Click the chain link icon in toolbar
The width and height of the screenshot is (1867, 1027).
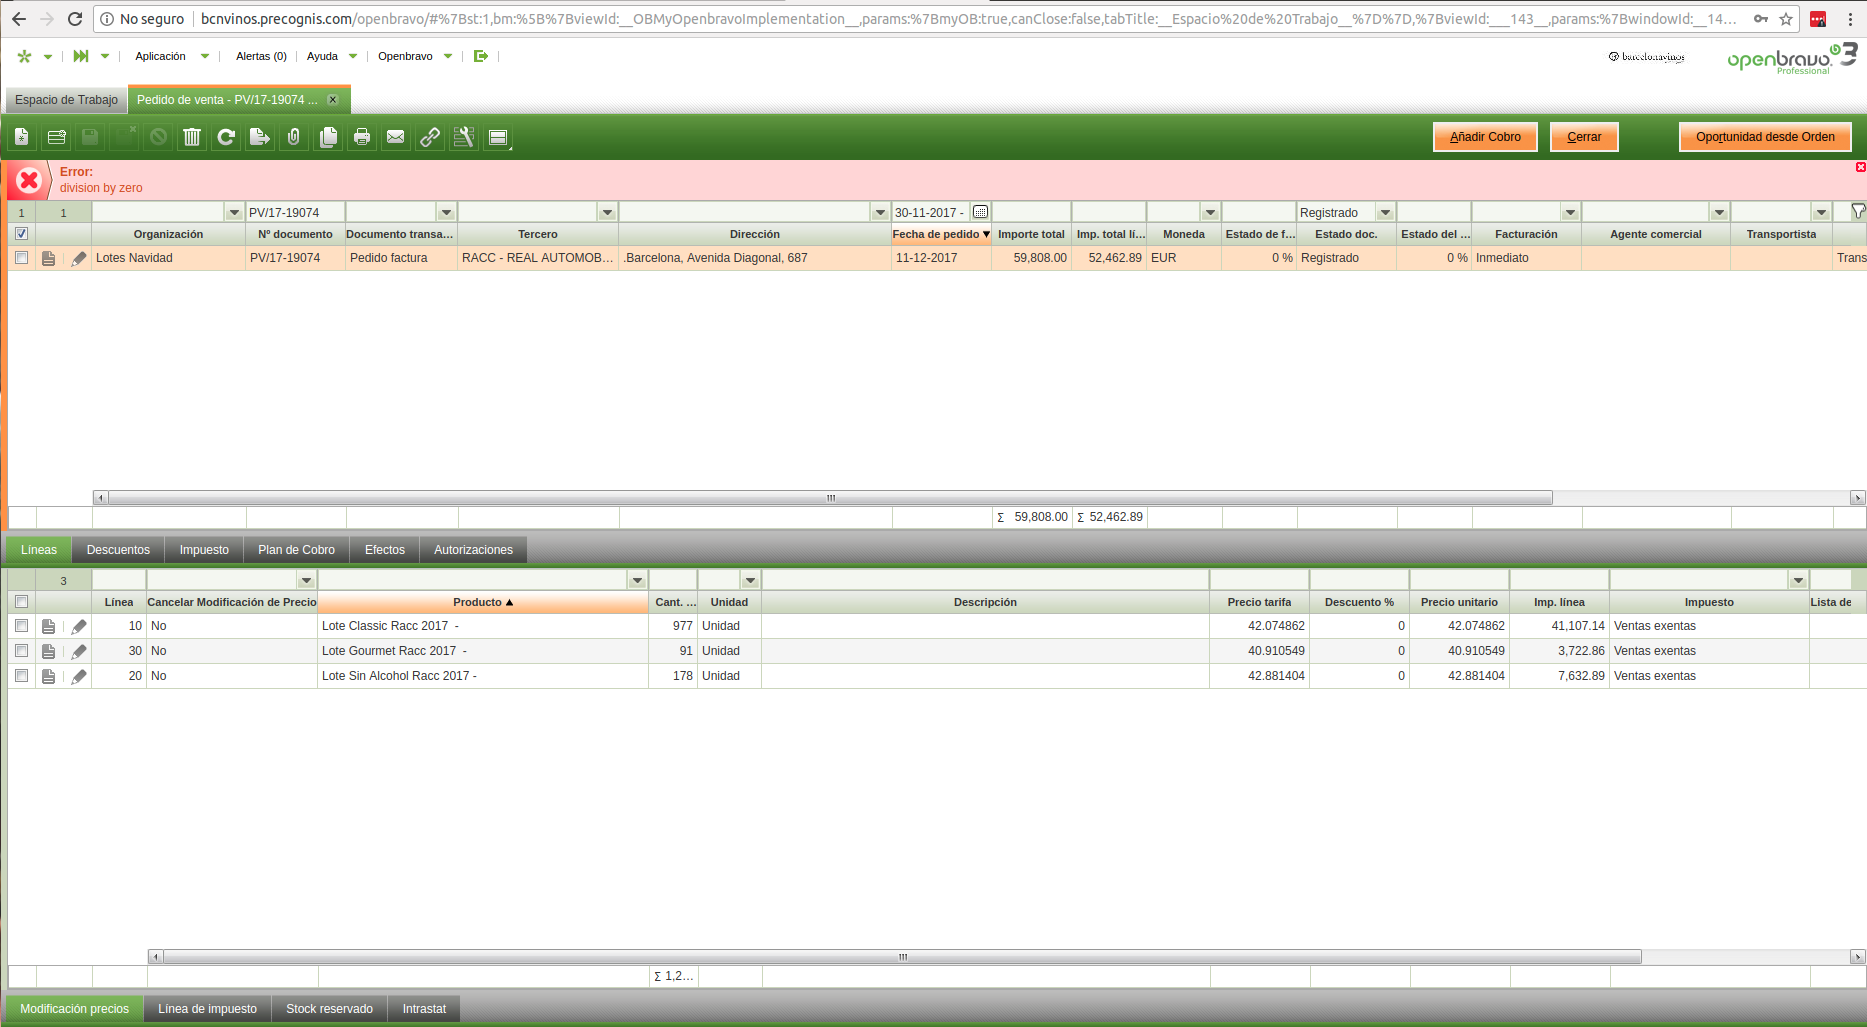coord(430,137)
